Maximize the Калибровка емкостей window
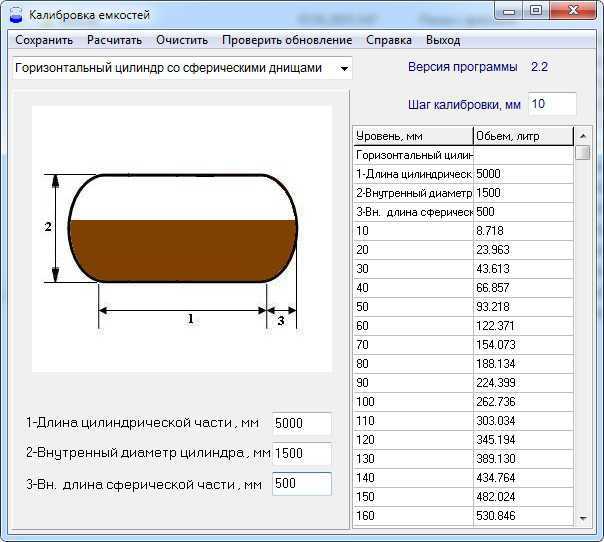Image resolution: width=604 pixels, height=542 pixels. point(536,11)
